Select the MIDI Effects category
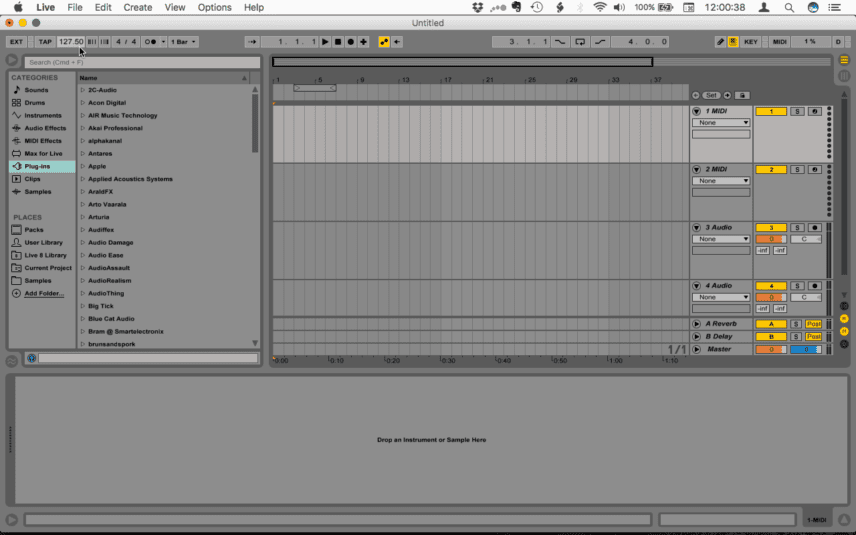Screen dimensions: 856x535 [x=43, y=141]
